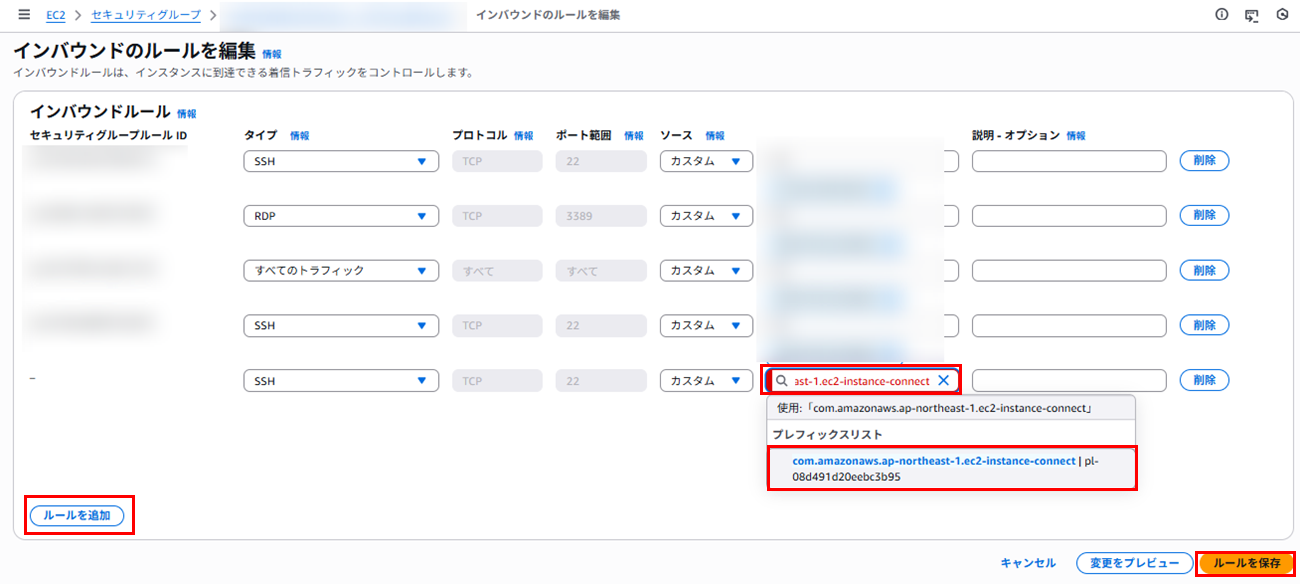Screen dimensions: 1300x584
Task: Open the hamburger navigation menu
Action: (24, 15)
